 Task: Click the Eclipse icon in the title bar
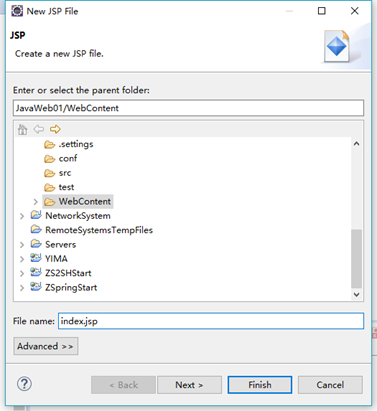(17, 11)
